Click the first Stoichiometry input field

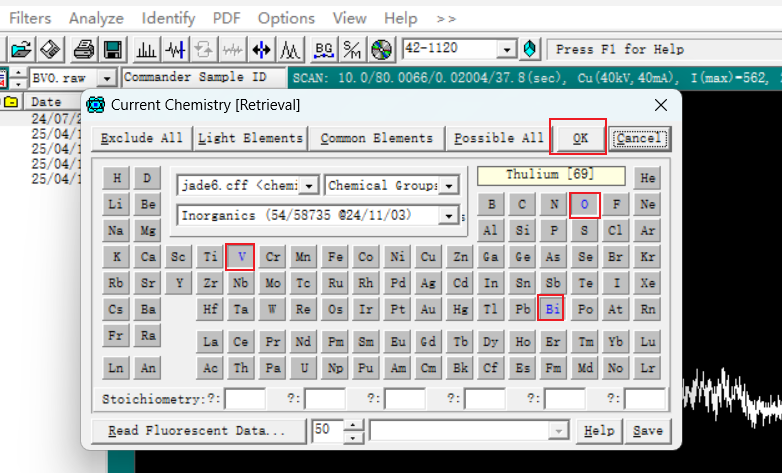coord(245,399)
